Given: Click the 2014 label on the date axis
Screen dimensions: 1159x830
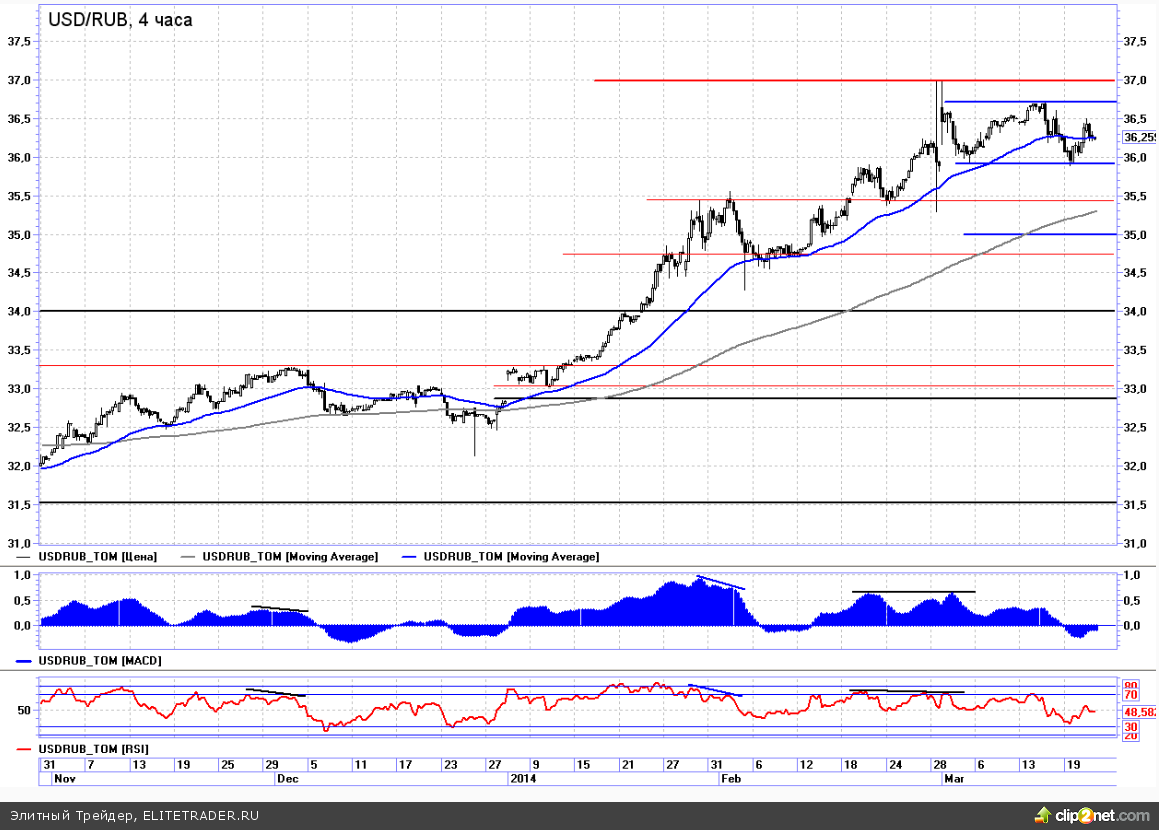Looking at the screenshot, I should coord(524,777).
